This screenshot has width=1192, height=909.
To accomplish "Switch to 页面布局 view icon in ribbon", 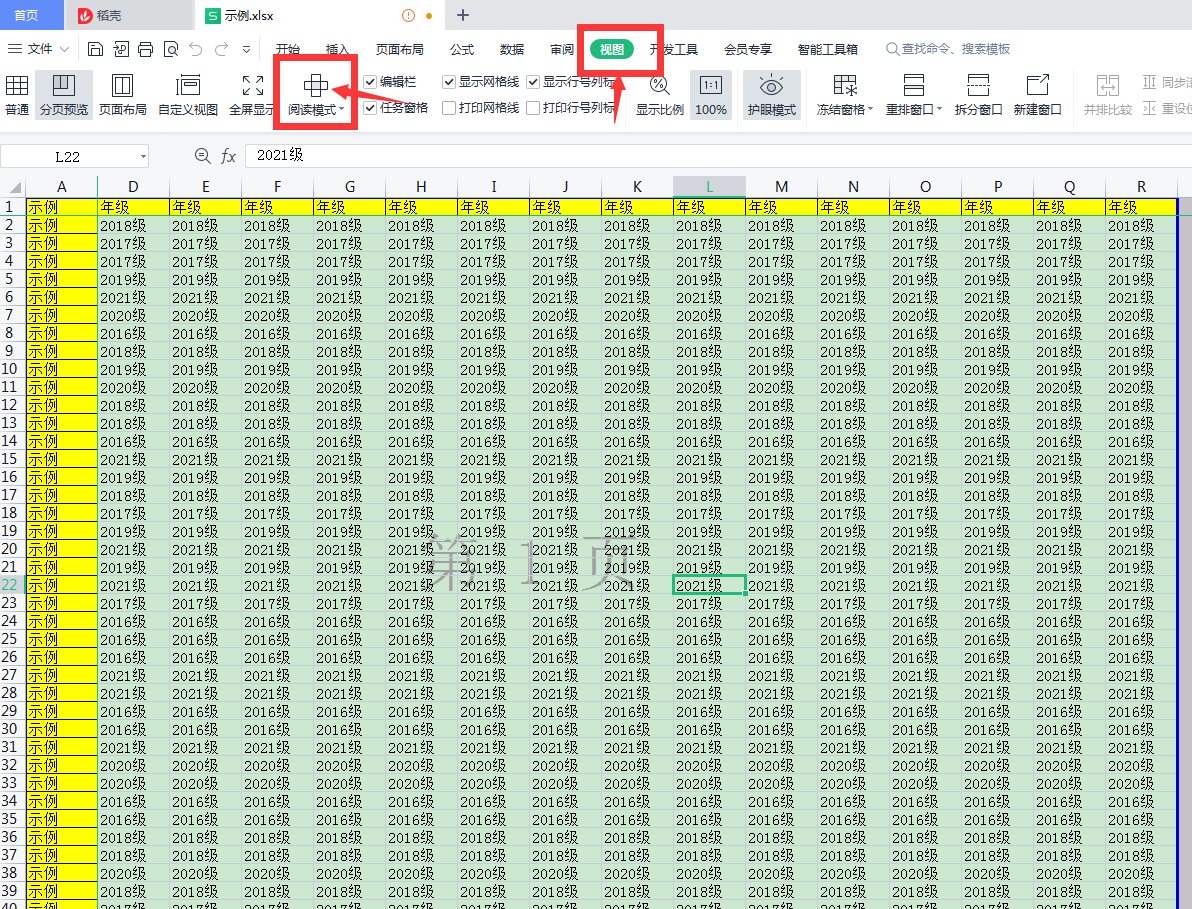I will (x=122, y=95).
